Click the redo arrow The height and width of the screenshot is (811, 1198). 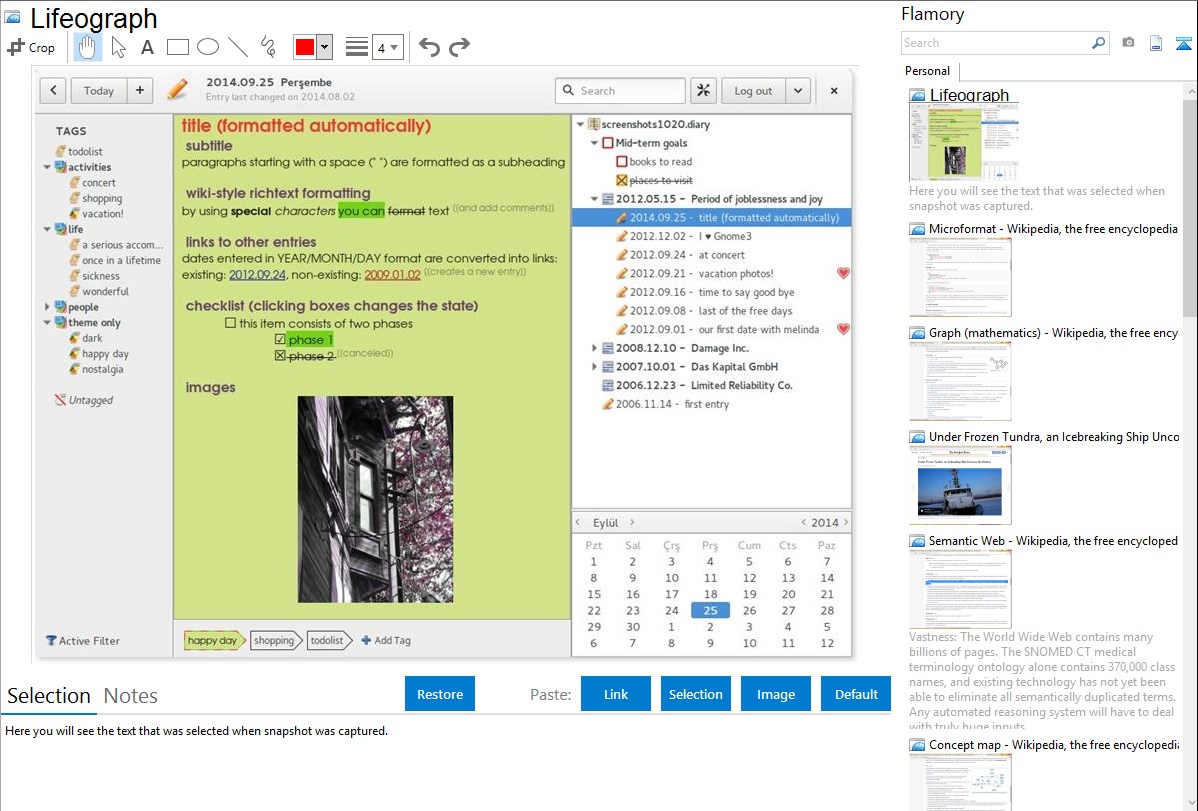[x=459, y=47]
